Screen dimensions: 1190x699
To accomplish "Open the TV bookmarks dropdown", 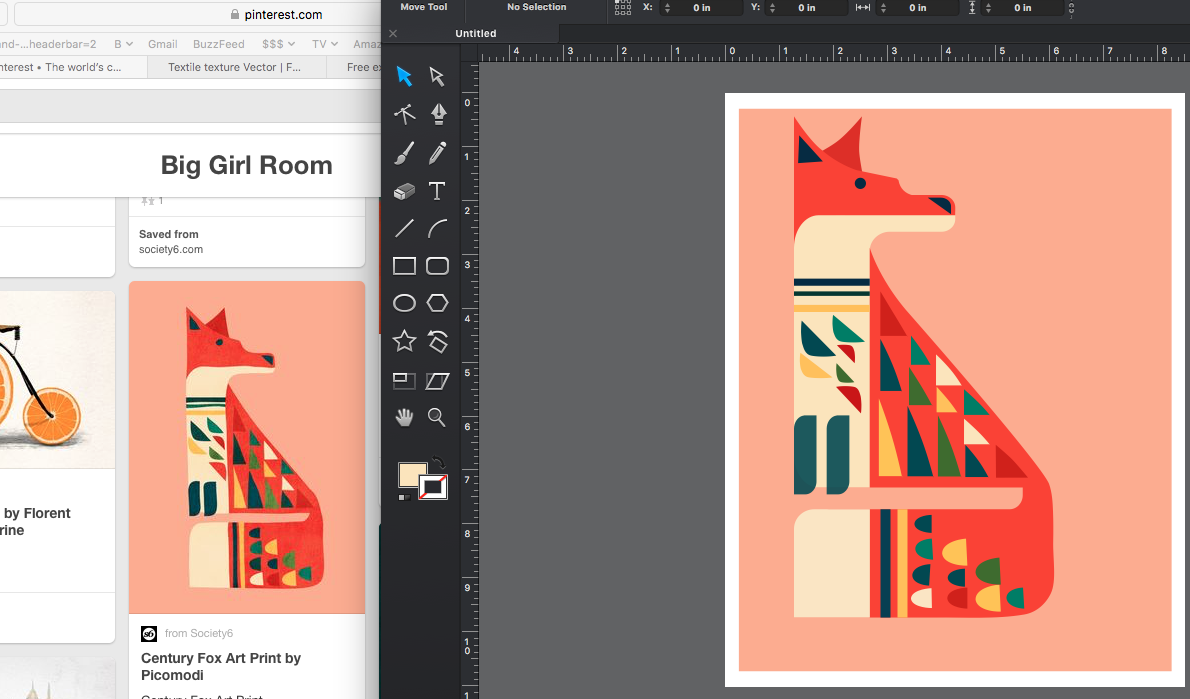I will tap(325, 44).
